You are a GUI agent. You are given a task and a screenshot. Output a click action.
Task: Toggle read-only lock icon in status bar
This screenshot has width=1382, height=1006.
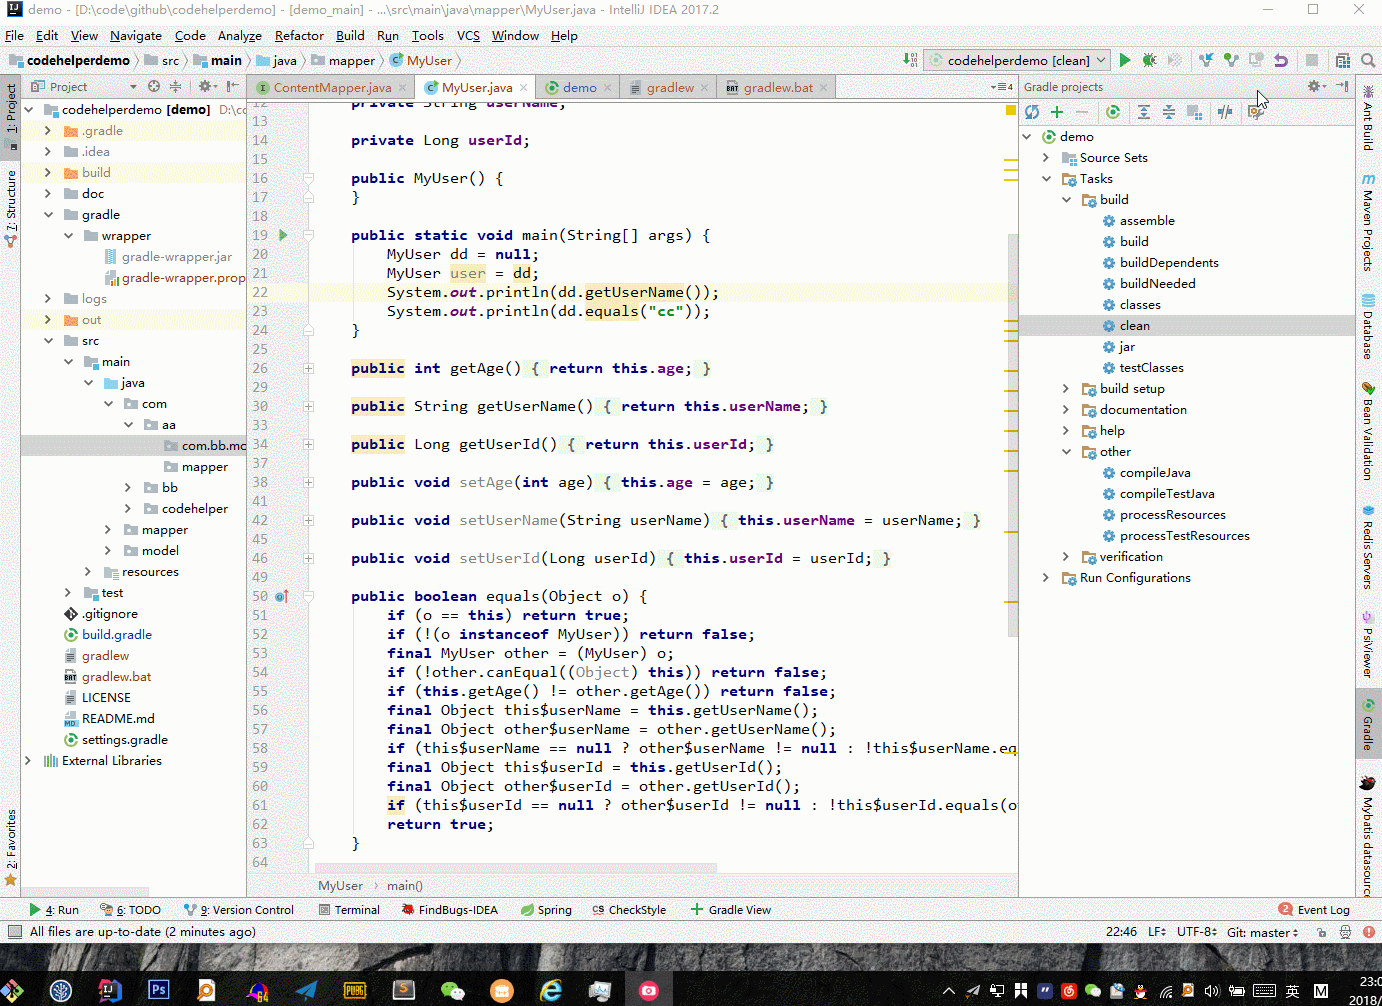(x=1321, y=932)
